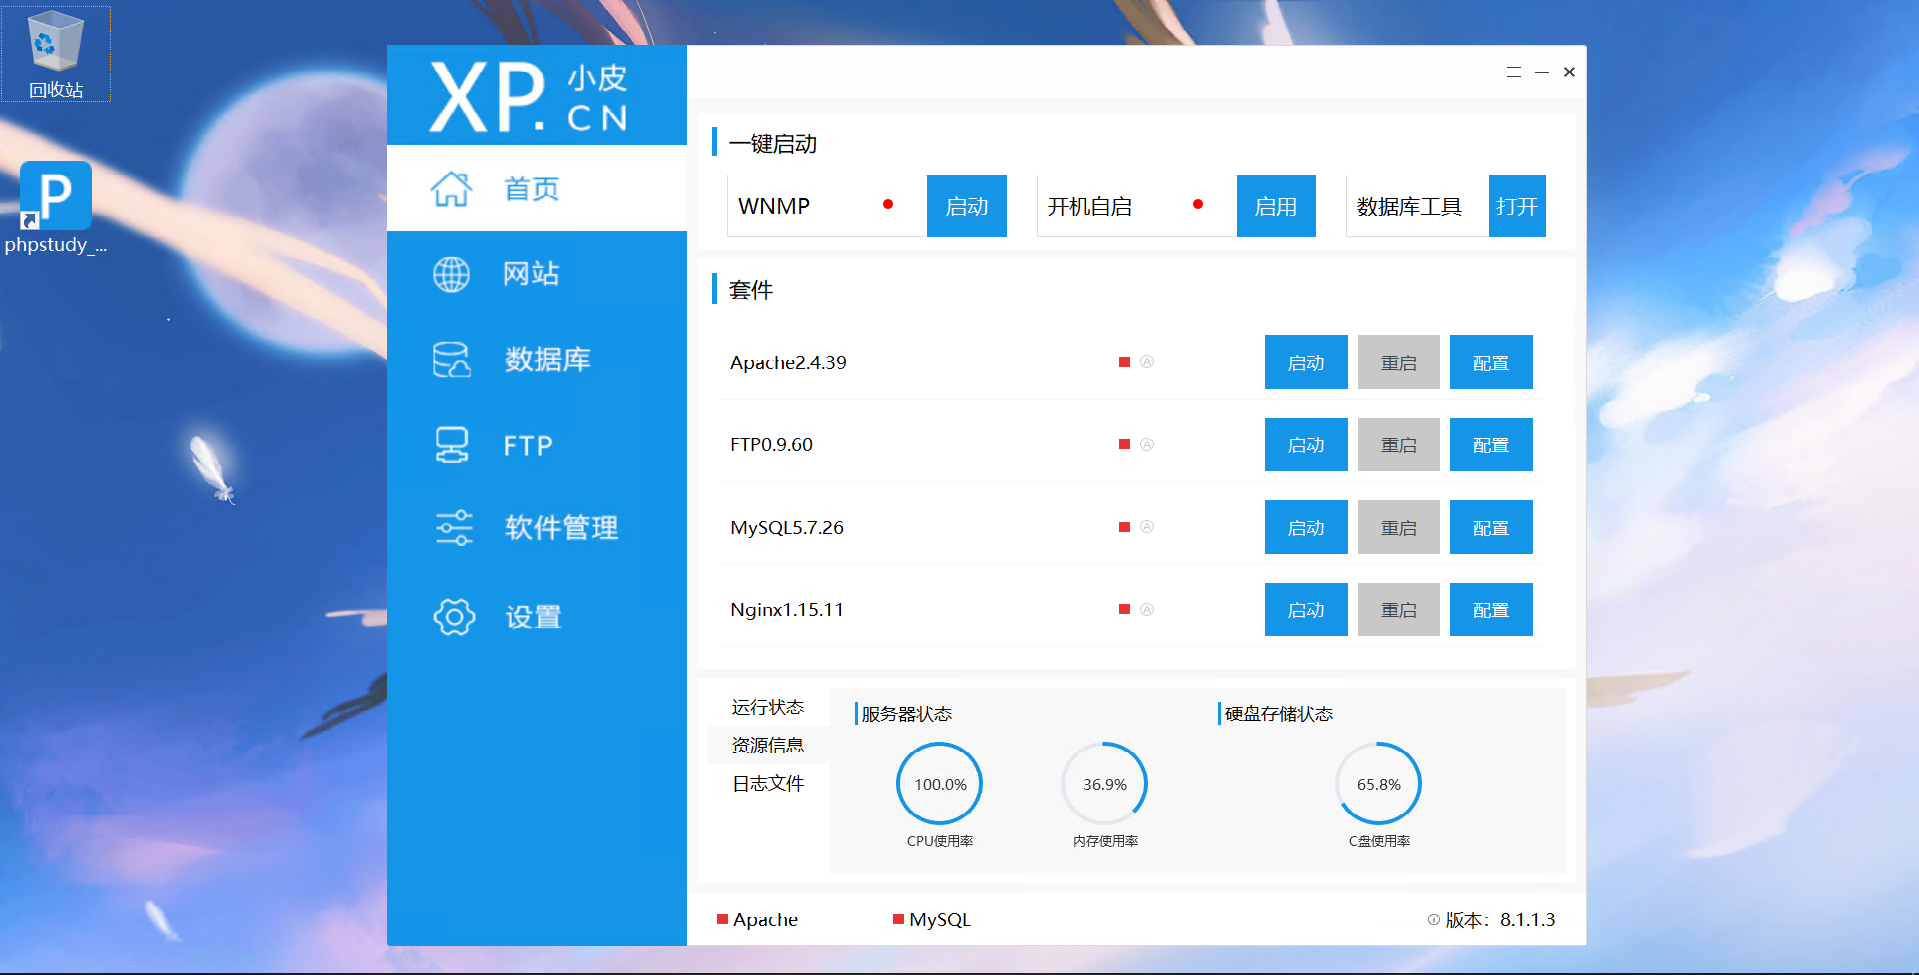Restart FTP0.9.60 with 重启

pyautogui.click(x=1399, y=444)
